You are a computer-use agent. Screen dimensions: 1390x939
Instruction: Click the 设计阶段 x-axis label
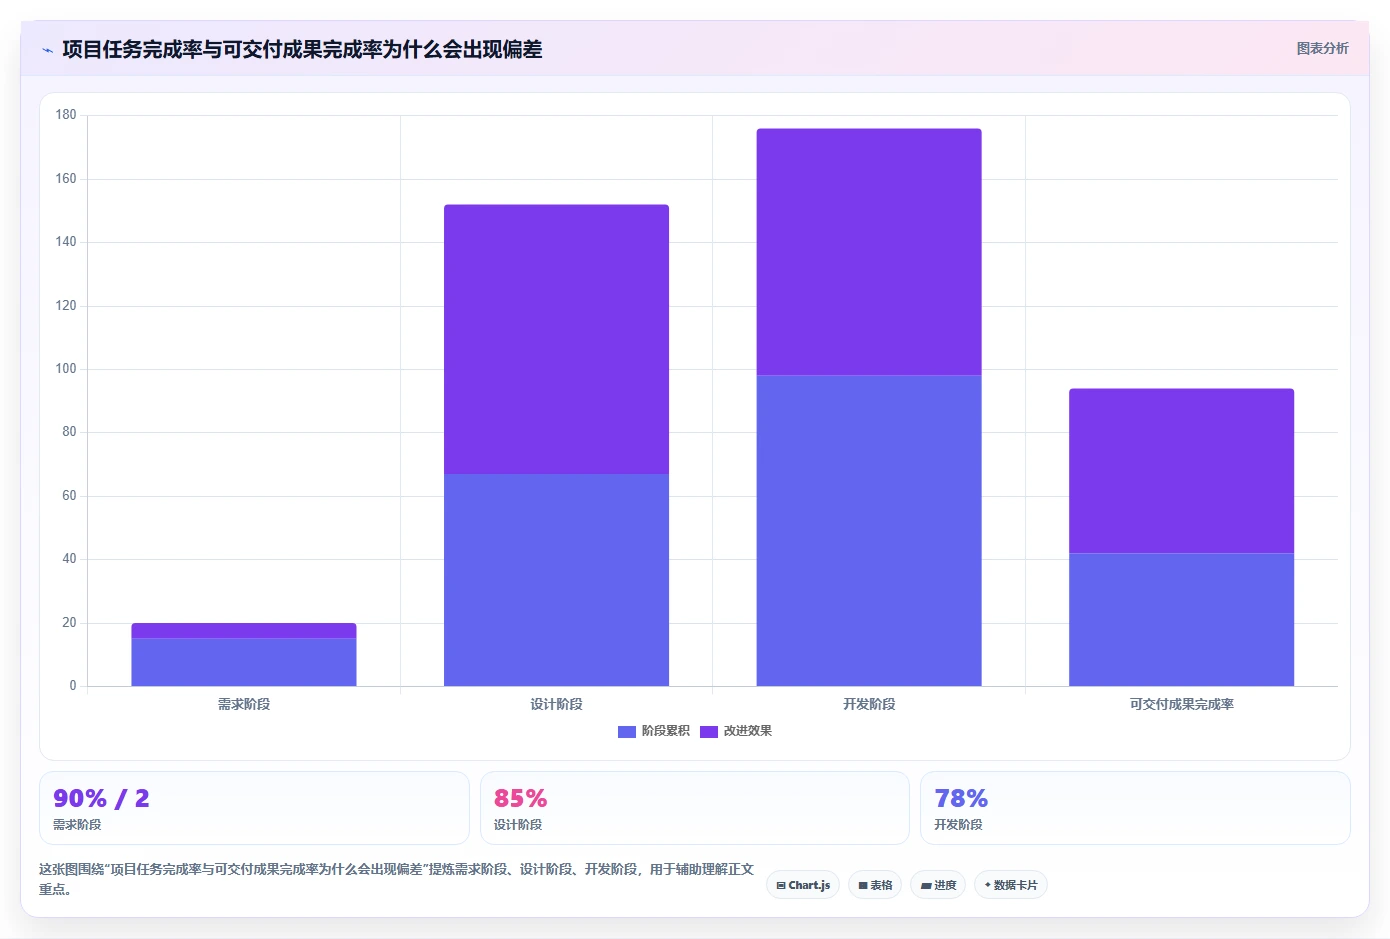[x=556, y=704]
